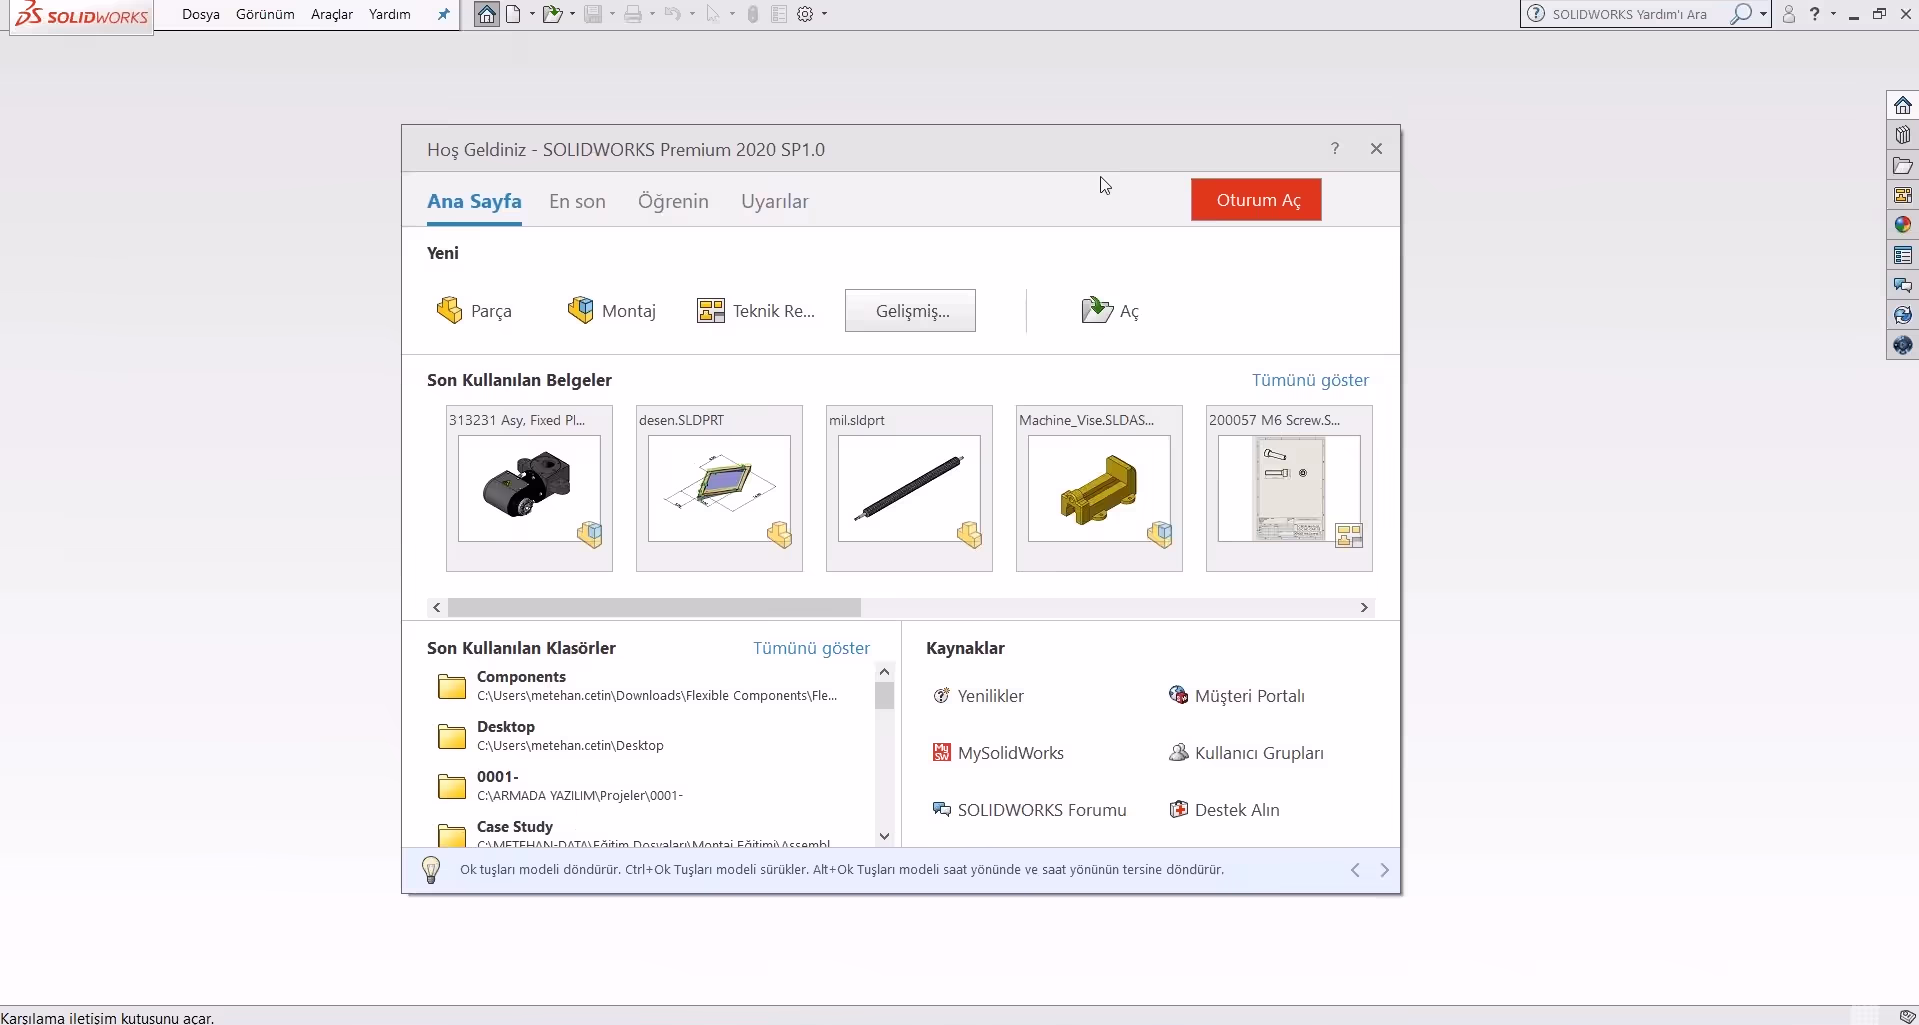The height and width of the screenshot is (1025, 1919).
Task: Open the 200057 M6 Screw.S... drawing thumbnail
Action: click(1289, 488)
